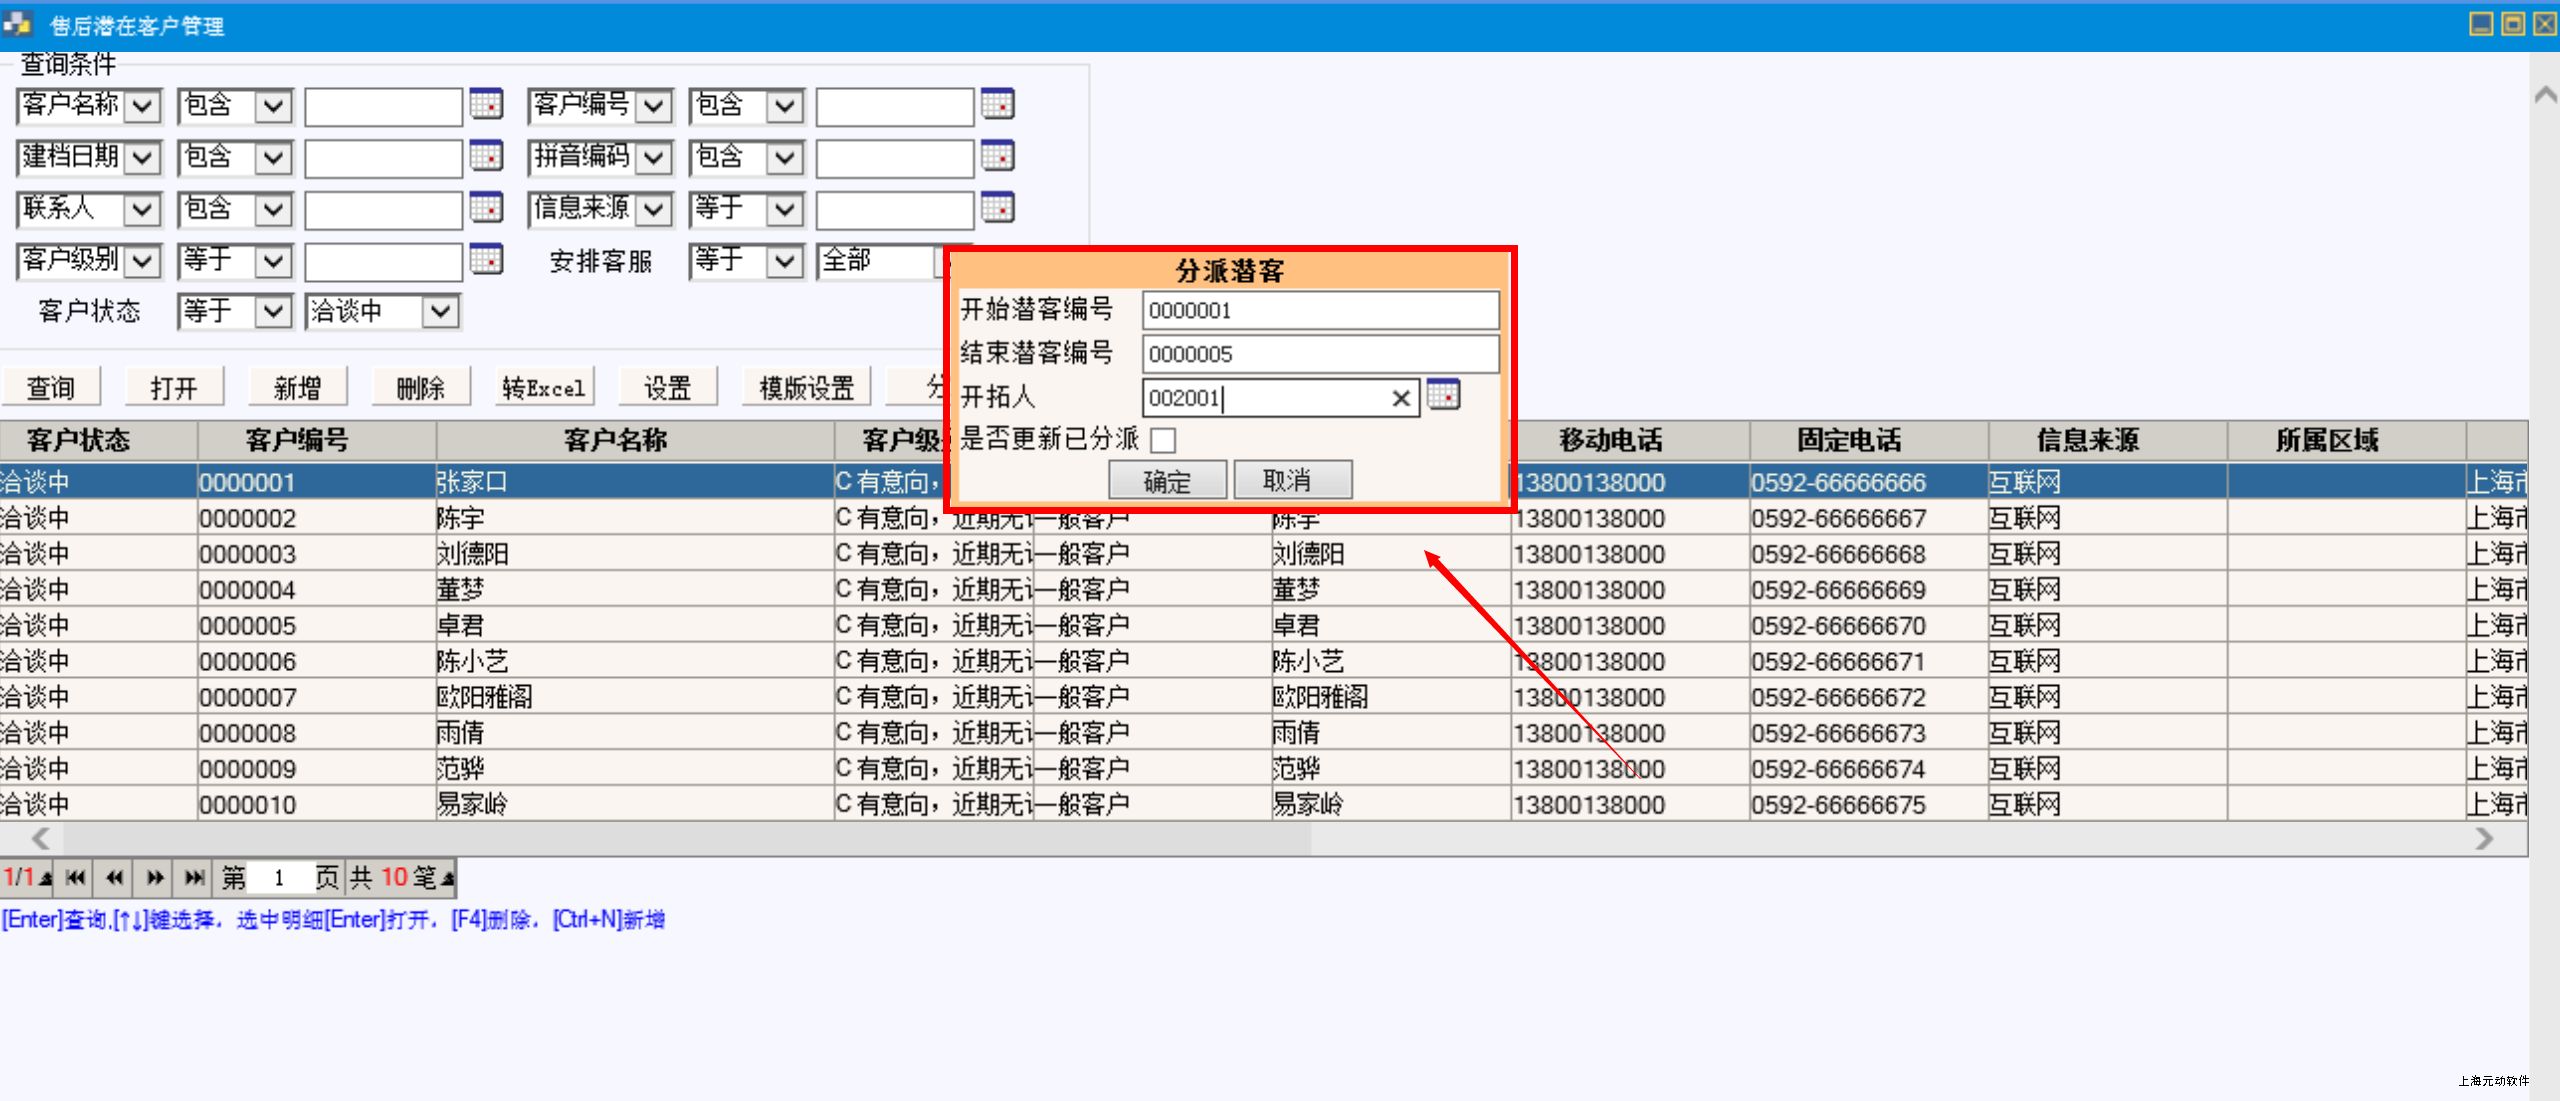Click horizontal scrollbar right arrow
2560x1101 pixels.
point(2484,839)
